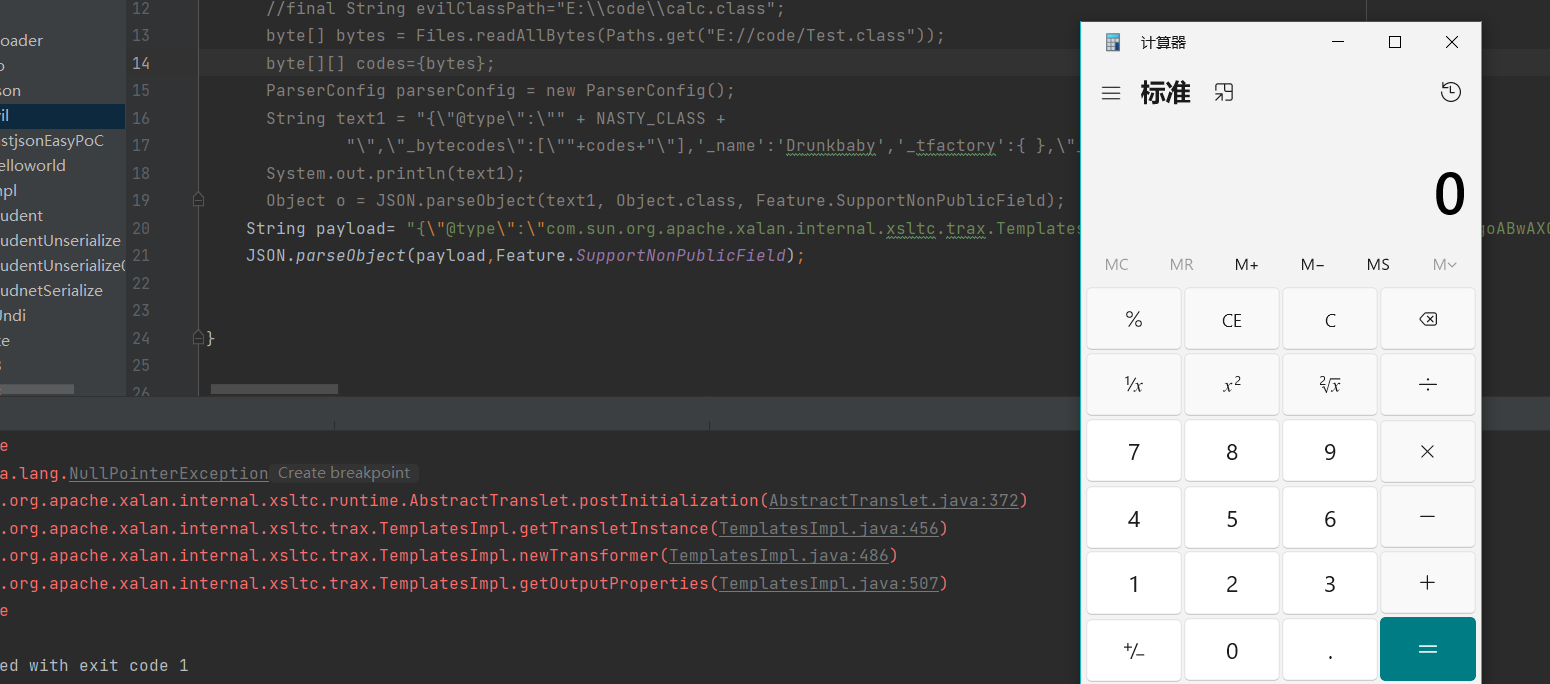
Task: Click the Create breakpoint hint
Action: click(x=344, y=473)
